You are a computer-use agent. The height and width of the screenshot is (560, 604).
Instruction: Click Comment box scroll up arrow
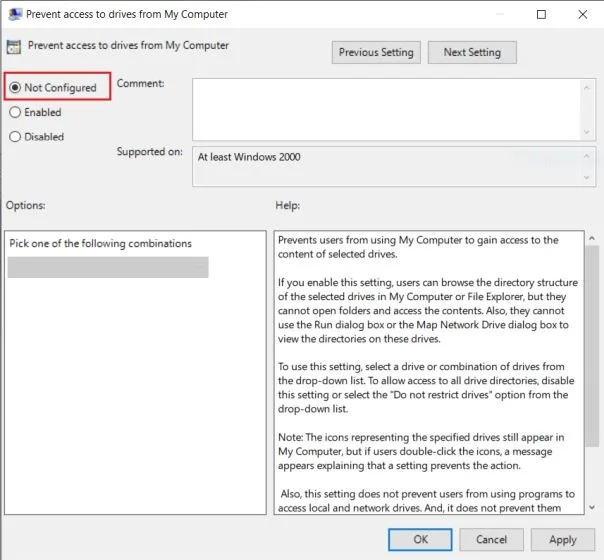(x=586, y=88)
